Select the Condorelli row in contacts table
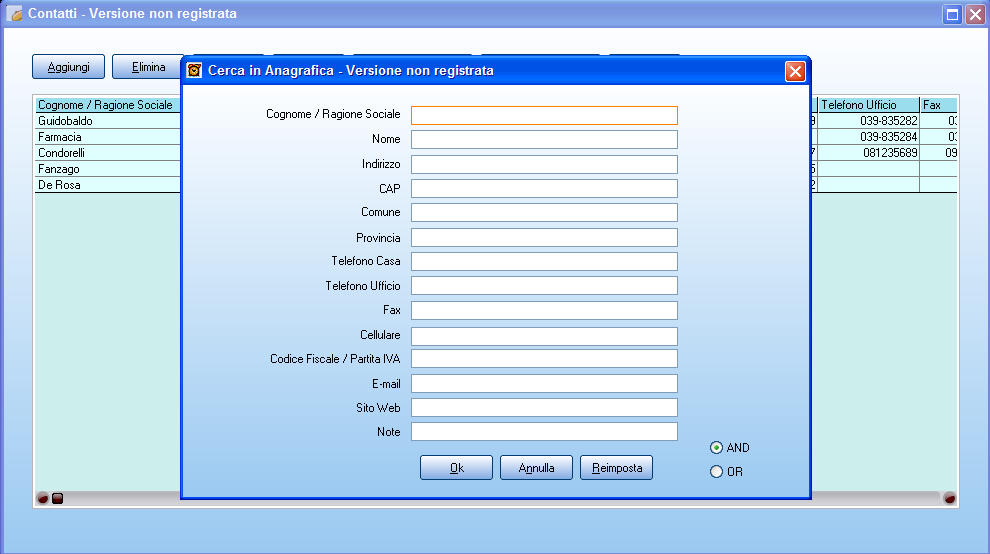990x554 pixels. tap(107, 153)
